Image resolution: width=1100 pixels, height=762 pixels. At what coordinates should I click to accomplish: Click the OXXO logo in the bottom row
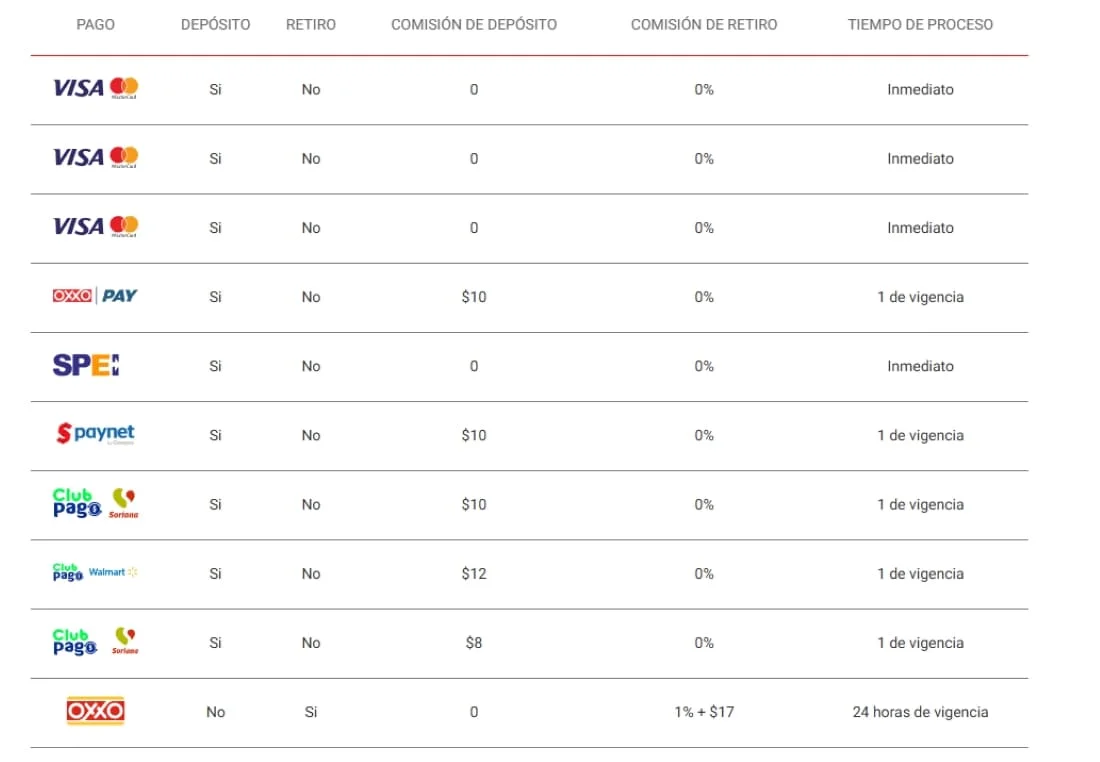[x=95, y=711]
